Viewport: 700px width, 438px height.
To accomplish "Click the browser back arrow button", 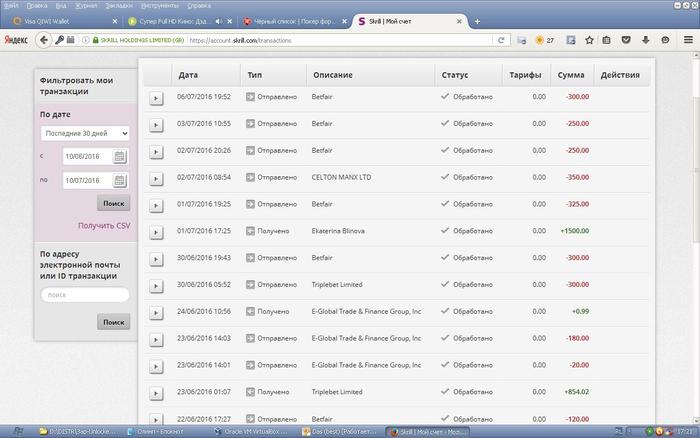I will [x=43, y=40].
